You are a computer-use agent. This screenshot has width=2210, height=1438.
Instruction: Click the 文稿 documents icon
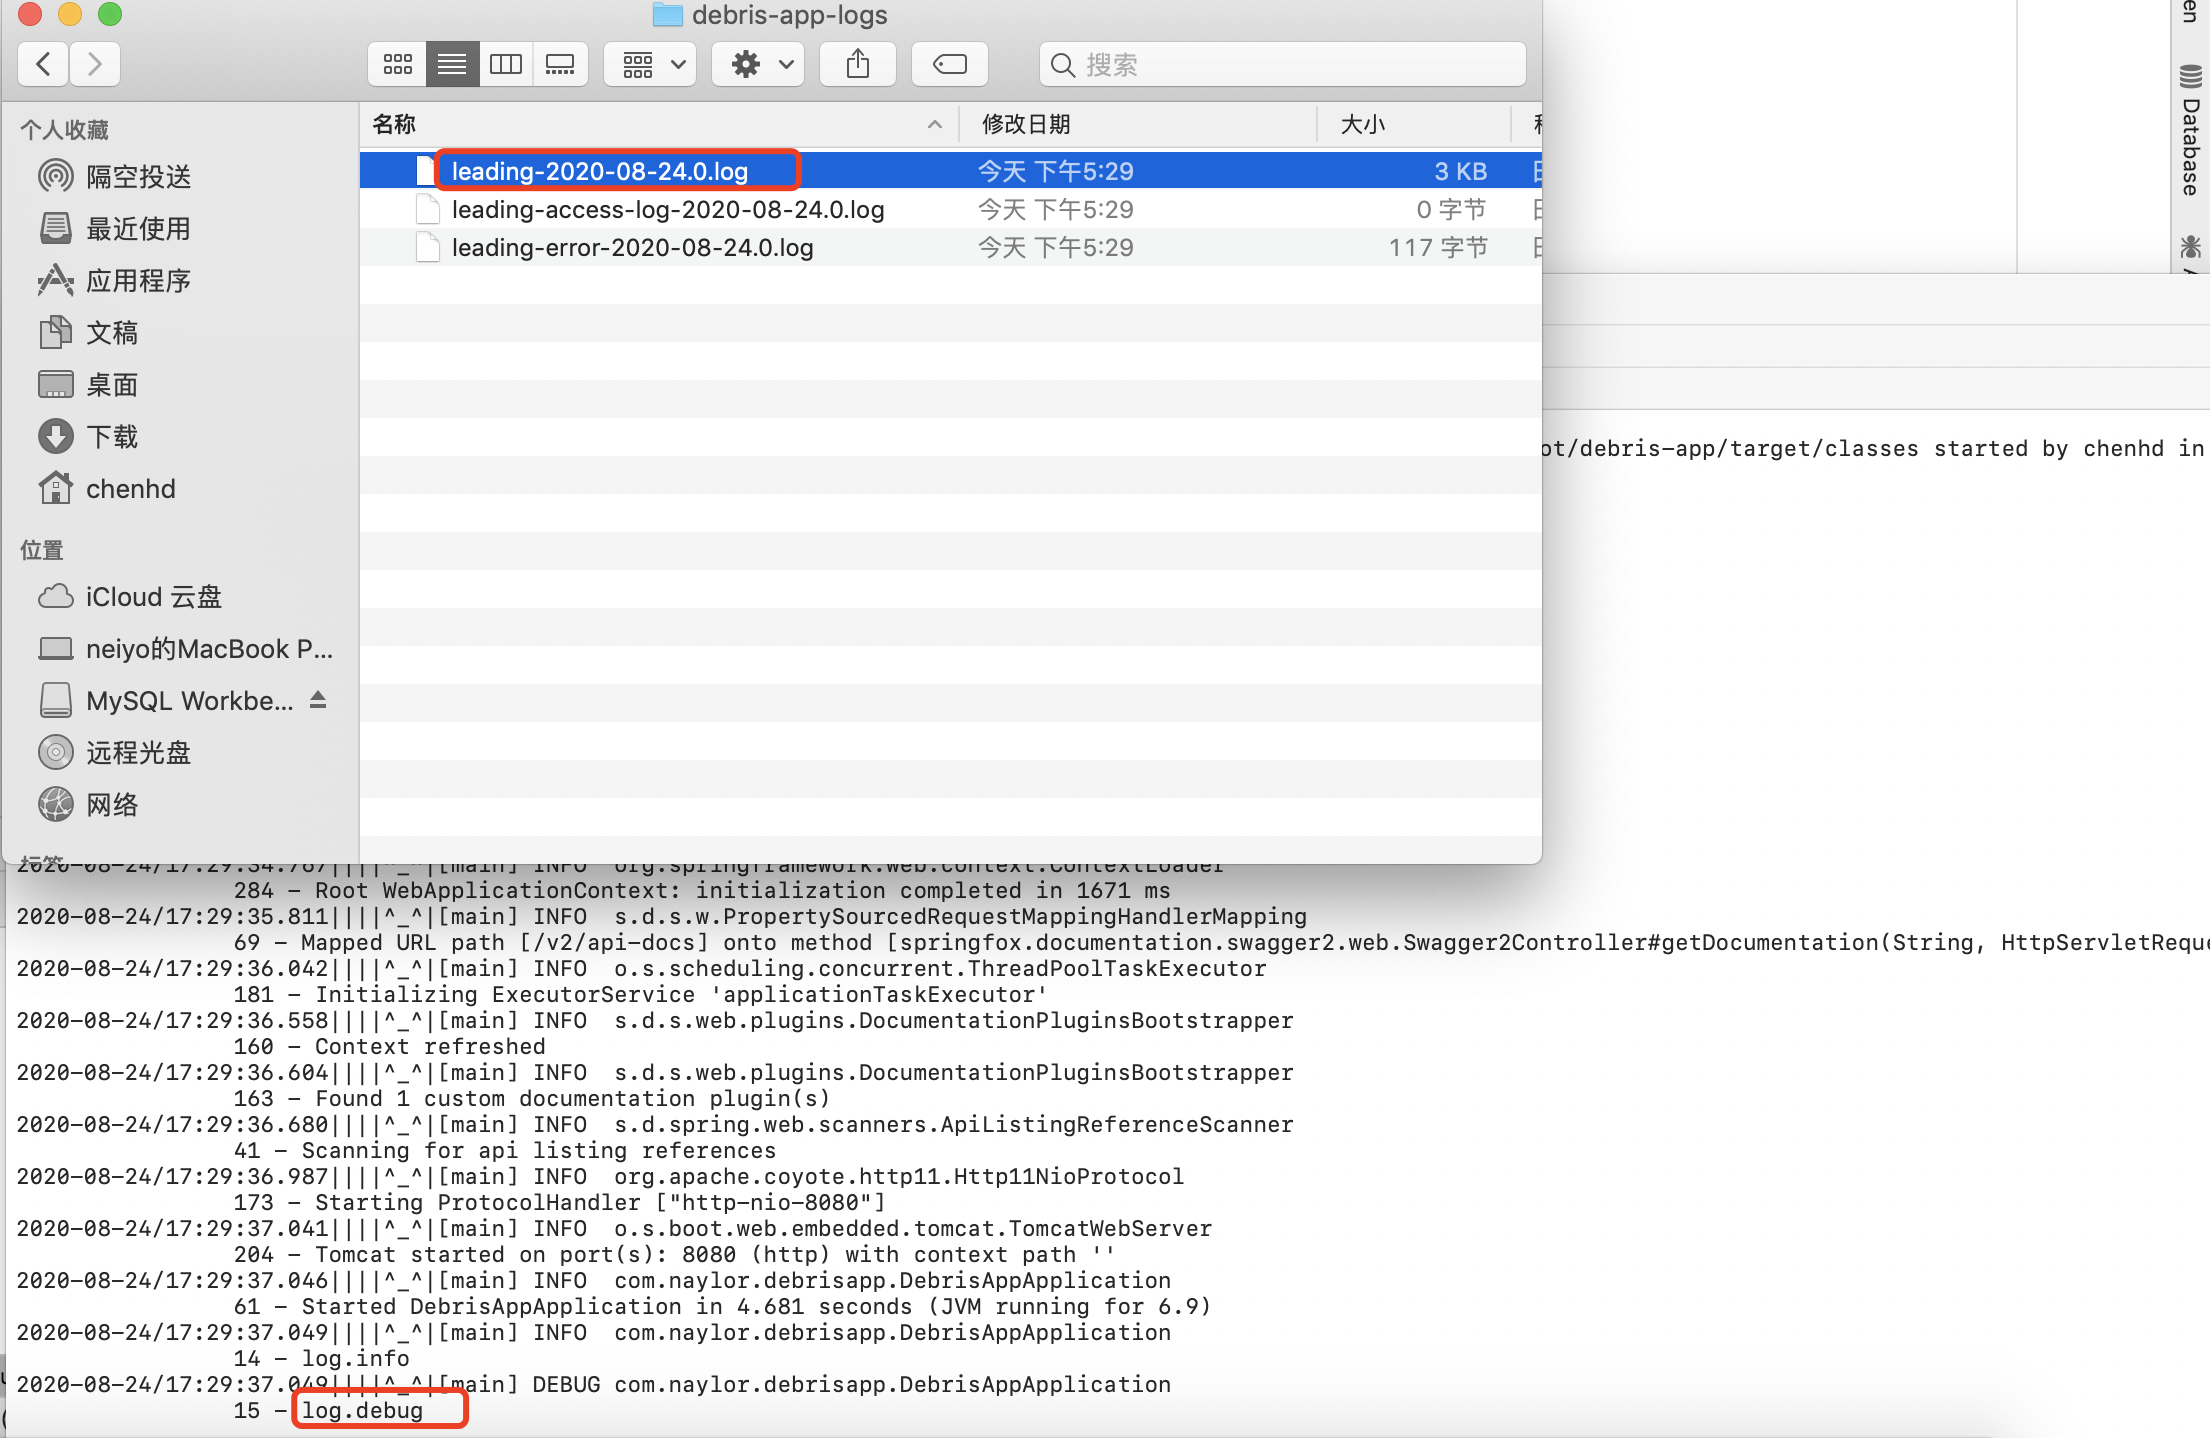point(56,332)
